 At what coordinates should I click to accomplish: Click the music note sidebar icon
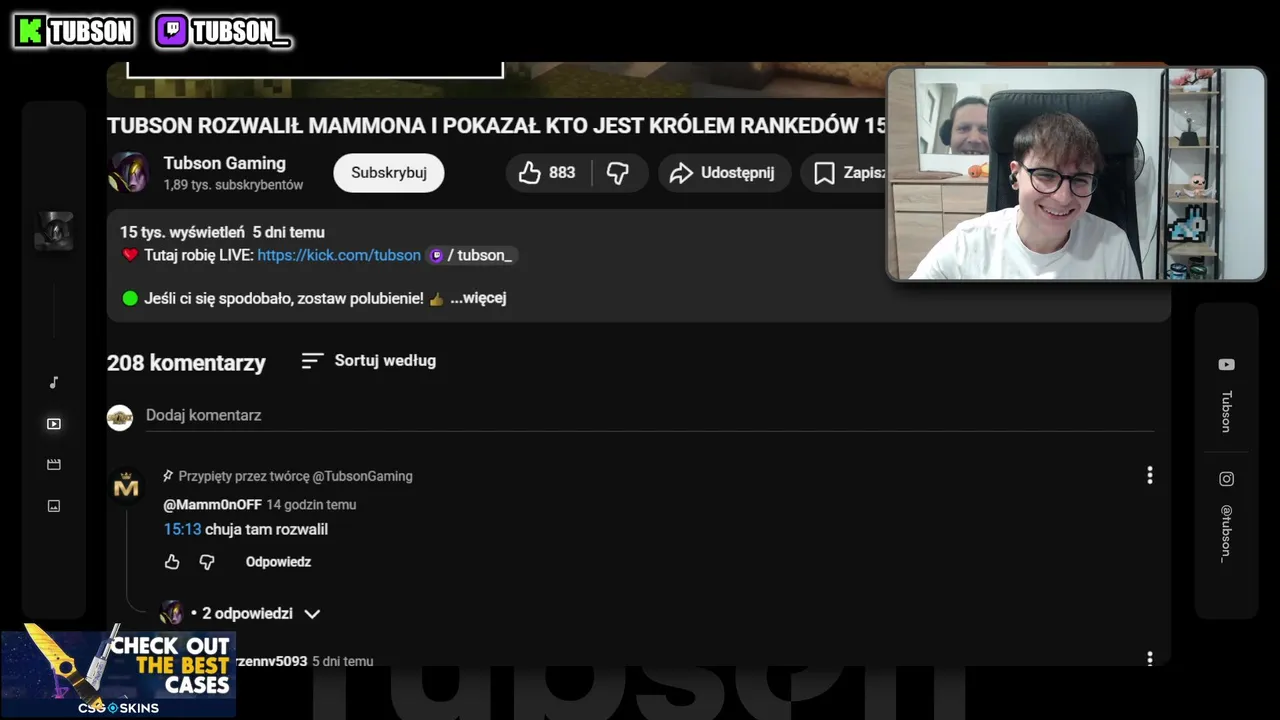(54, 382)
